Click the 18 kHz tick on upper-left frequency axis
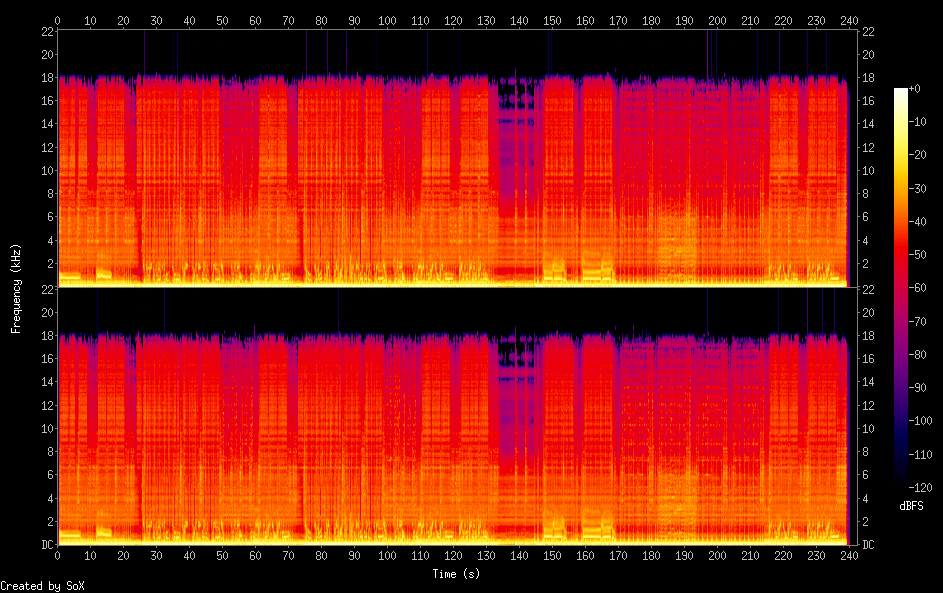Viewport: 943px width, 593px height. point(47,77)
